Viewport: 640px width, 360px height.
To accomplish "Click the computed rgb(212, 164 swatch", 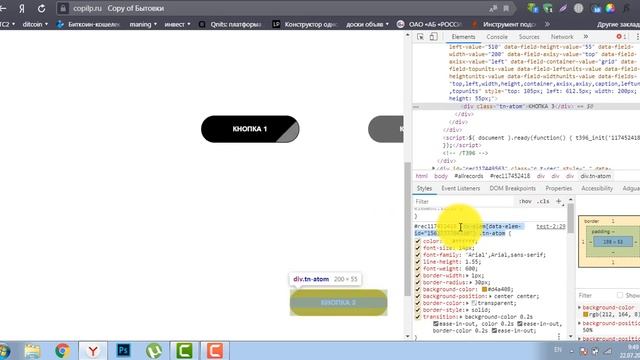I will [585, 314].
